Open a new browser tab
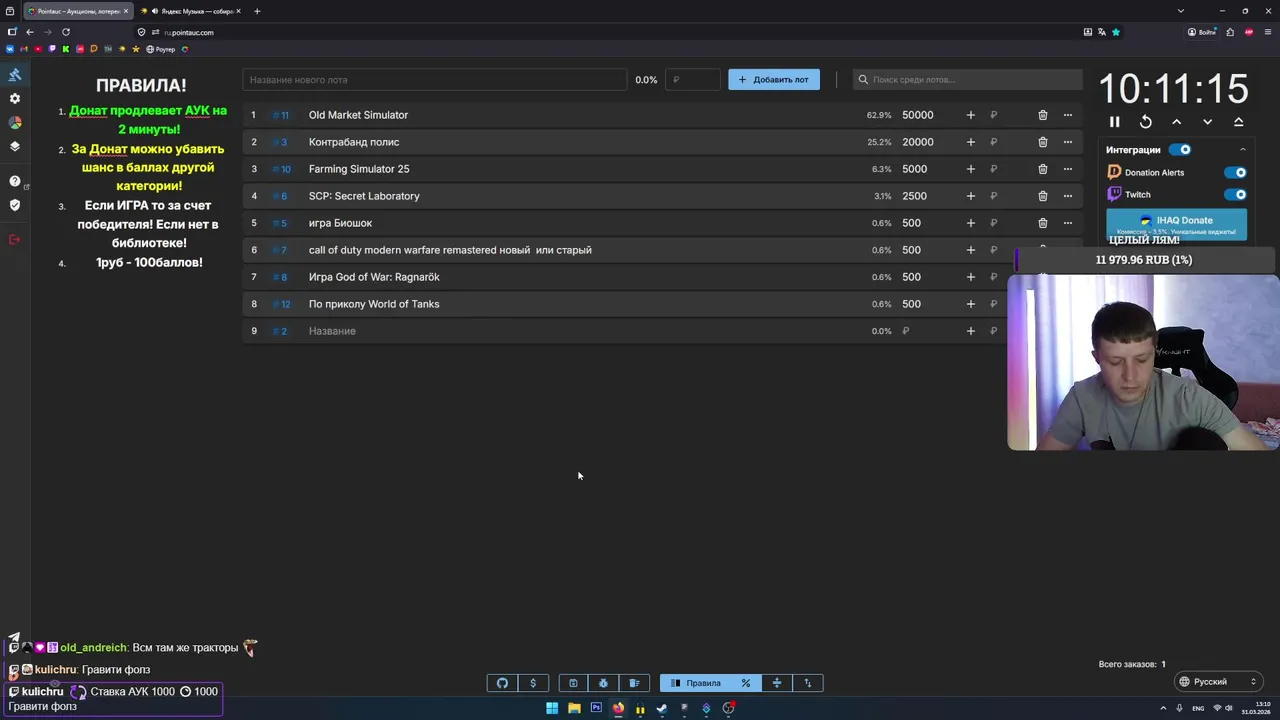The image size is (1280, 720). click(x=257, y=11)
